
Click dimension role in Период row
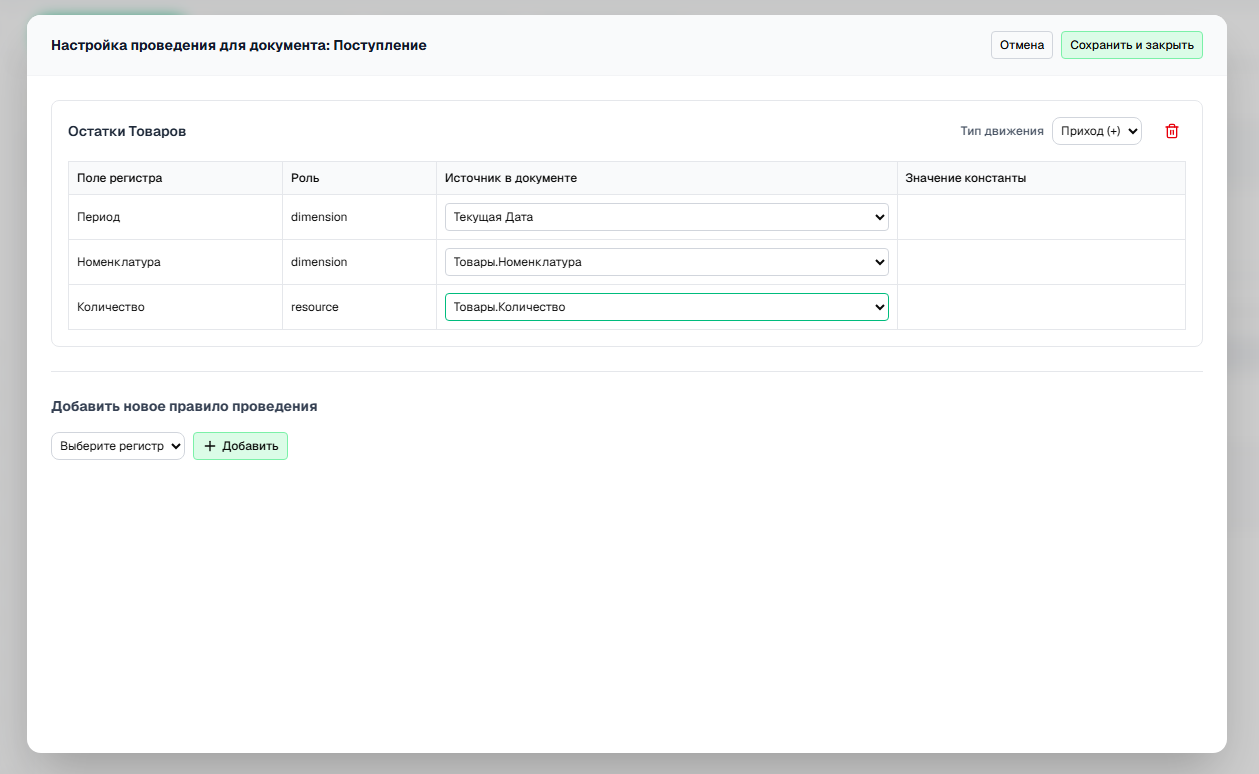point(359,217)
